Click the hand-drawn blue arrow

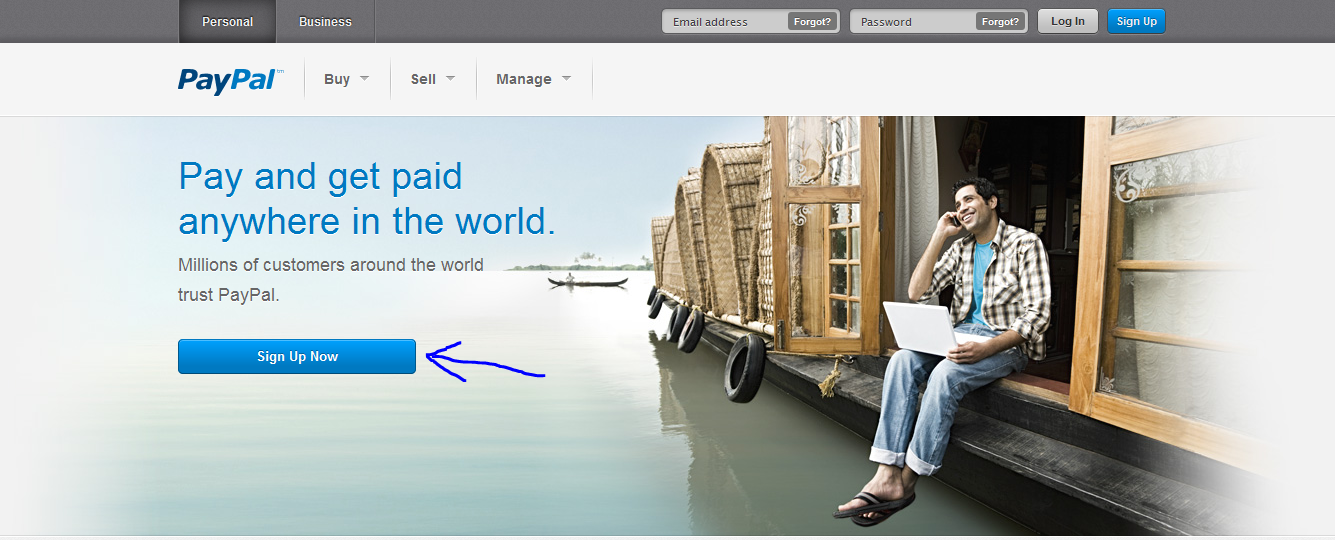pos(480,363)
